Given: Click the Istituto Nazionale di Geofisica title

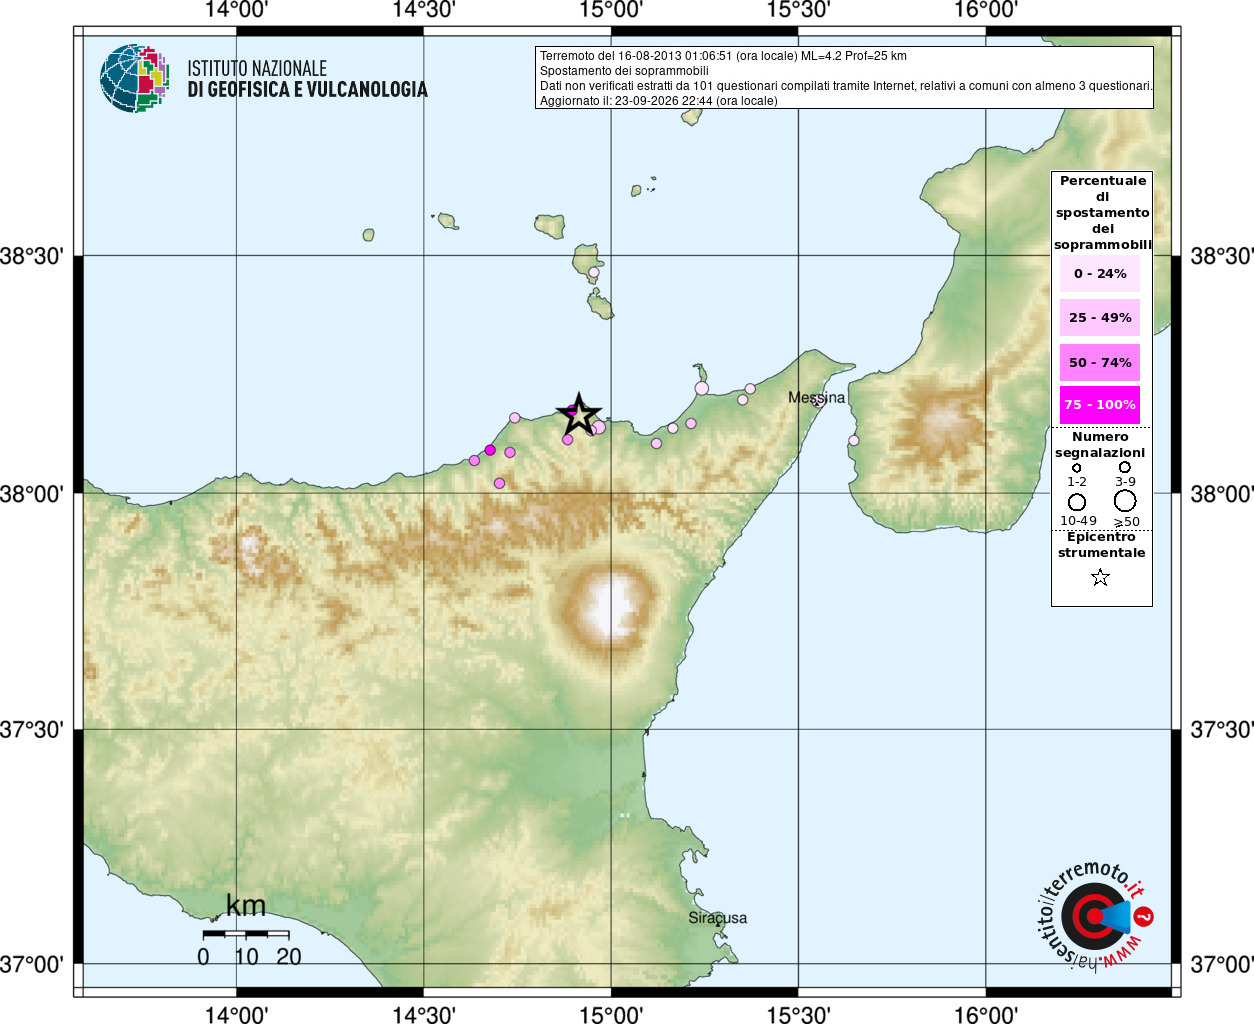Looking at the screenshot, I should pyautogui.click(x=307, y=79).
